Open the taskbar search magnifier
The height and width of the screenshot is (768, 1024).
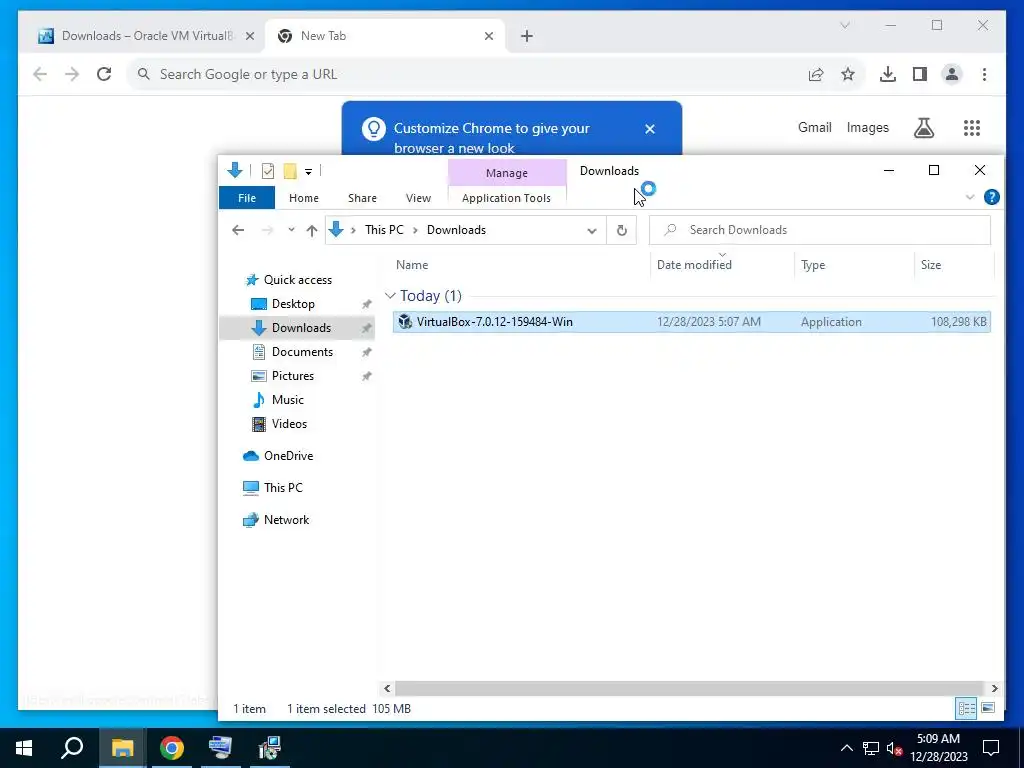(x=72, y=748)
